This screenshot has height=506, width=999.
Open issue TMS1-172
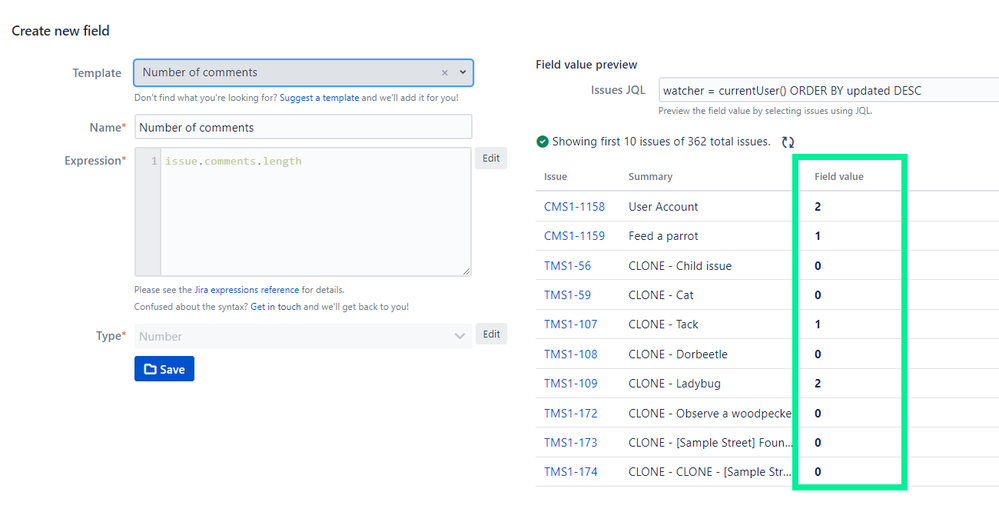click(570, 413)
